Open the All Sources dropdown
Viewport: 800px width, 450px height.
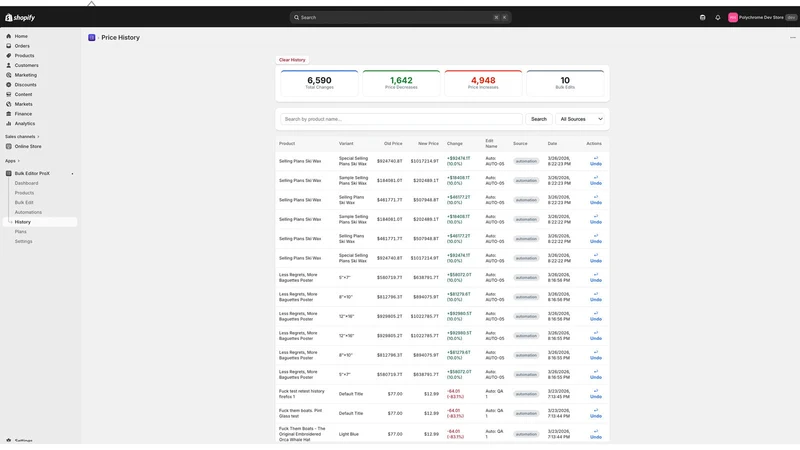coord(580,119)
